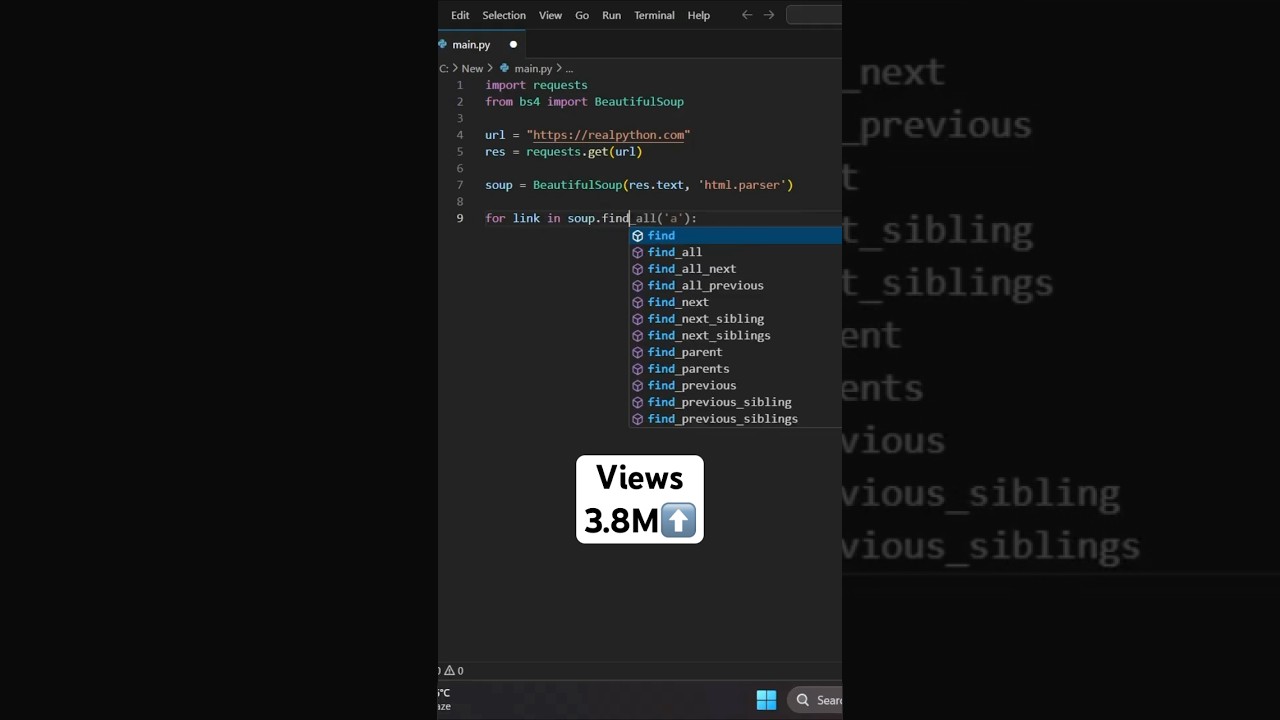Pick find_previous_siblings from the suggestions
This screenshot has height=720, width=1280.
tap(723, 419)
